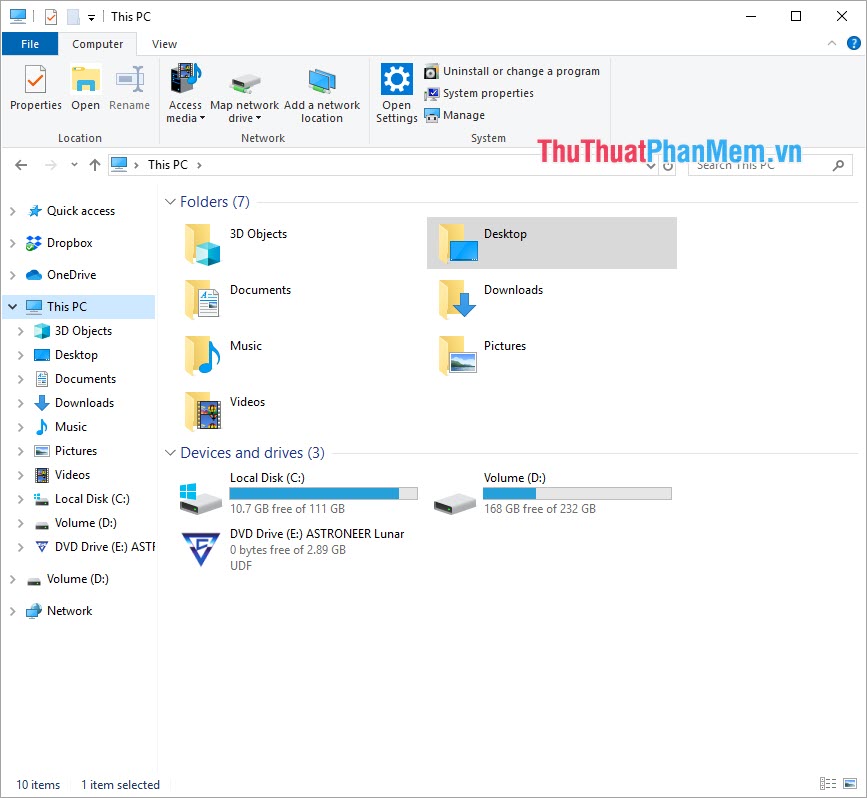Select the Computer ribbon tab
This screenshot has height=798, width=867.
point(97,43)
